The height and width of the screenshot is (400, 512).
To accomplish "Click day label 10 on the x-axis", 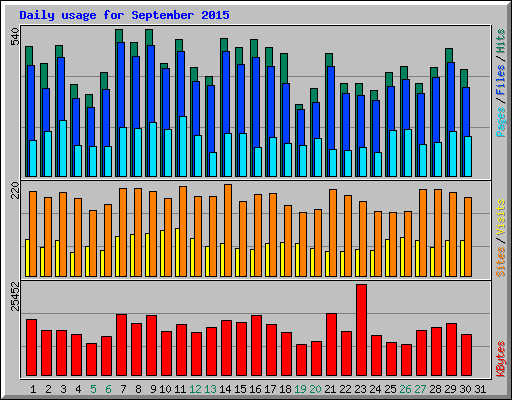I will tap(165, 389).
